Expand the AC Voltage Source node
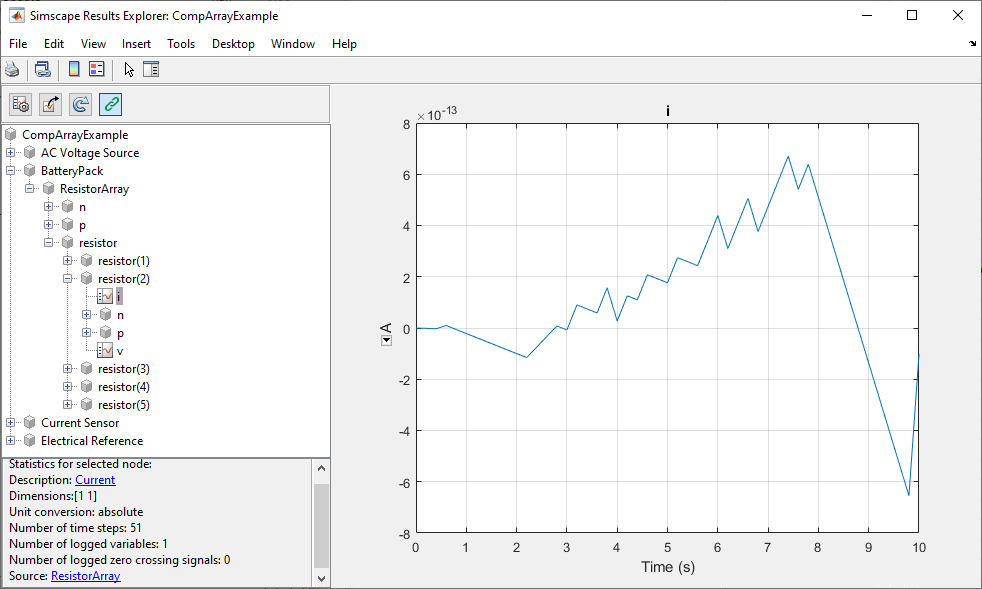This screenshot has width=982, height=589. pyautogui.click(x=11, y=153)
